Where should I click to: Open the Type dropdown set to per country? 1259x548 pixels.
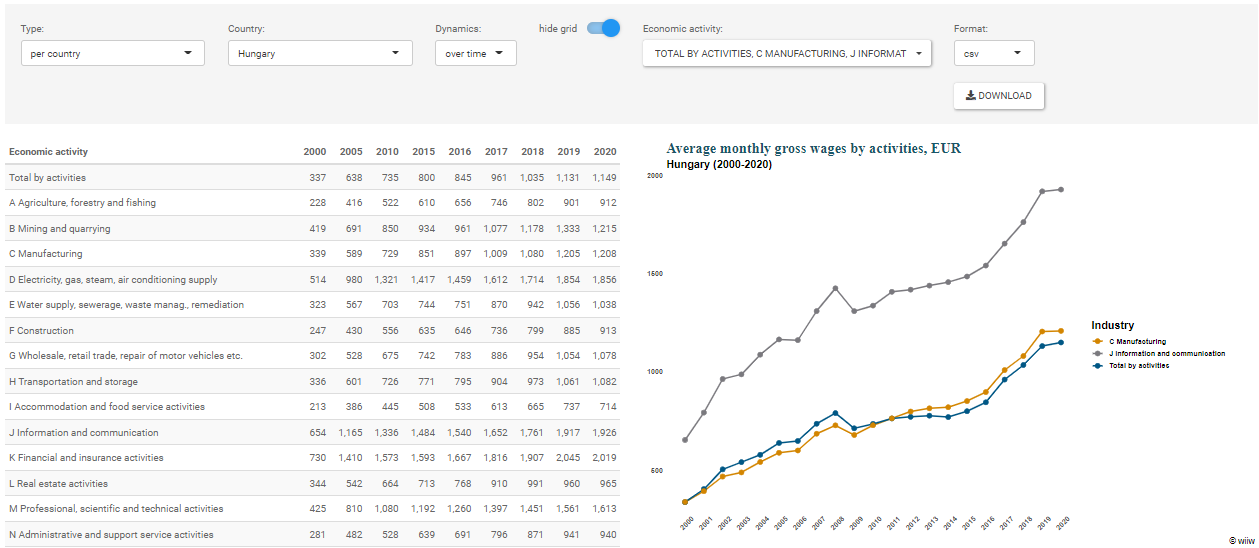pos(112,53)
